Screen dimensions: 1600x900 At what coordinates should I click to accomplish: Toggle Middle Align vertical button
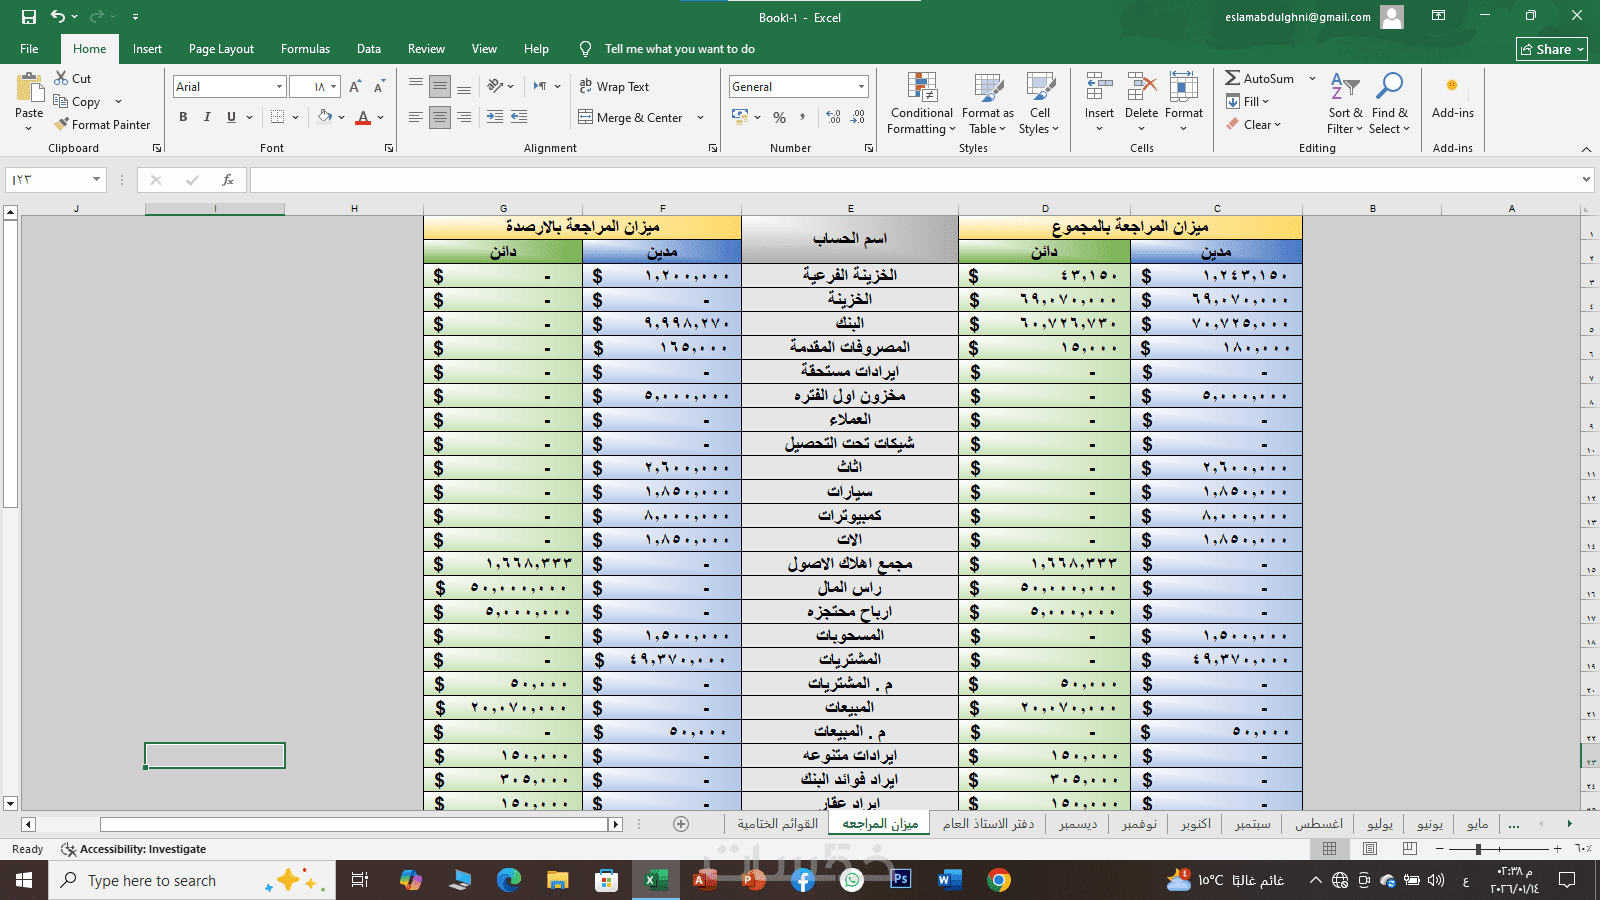click(440, 87)
